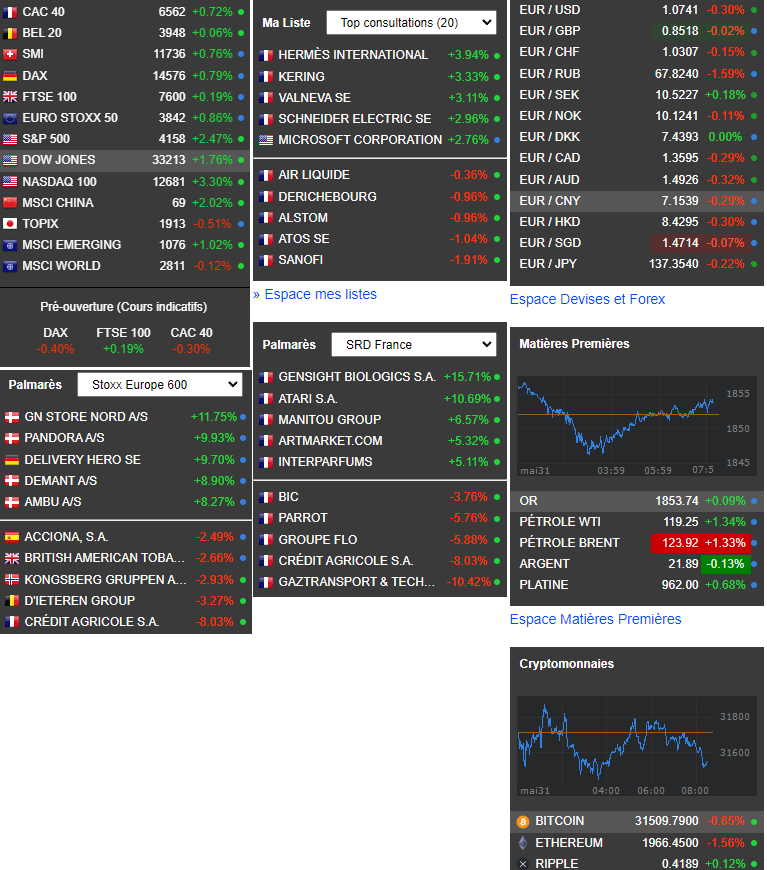
Task: Click the Ripple X icon
Action: tap(523, 864)
